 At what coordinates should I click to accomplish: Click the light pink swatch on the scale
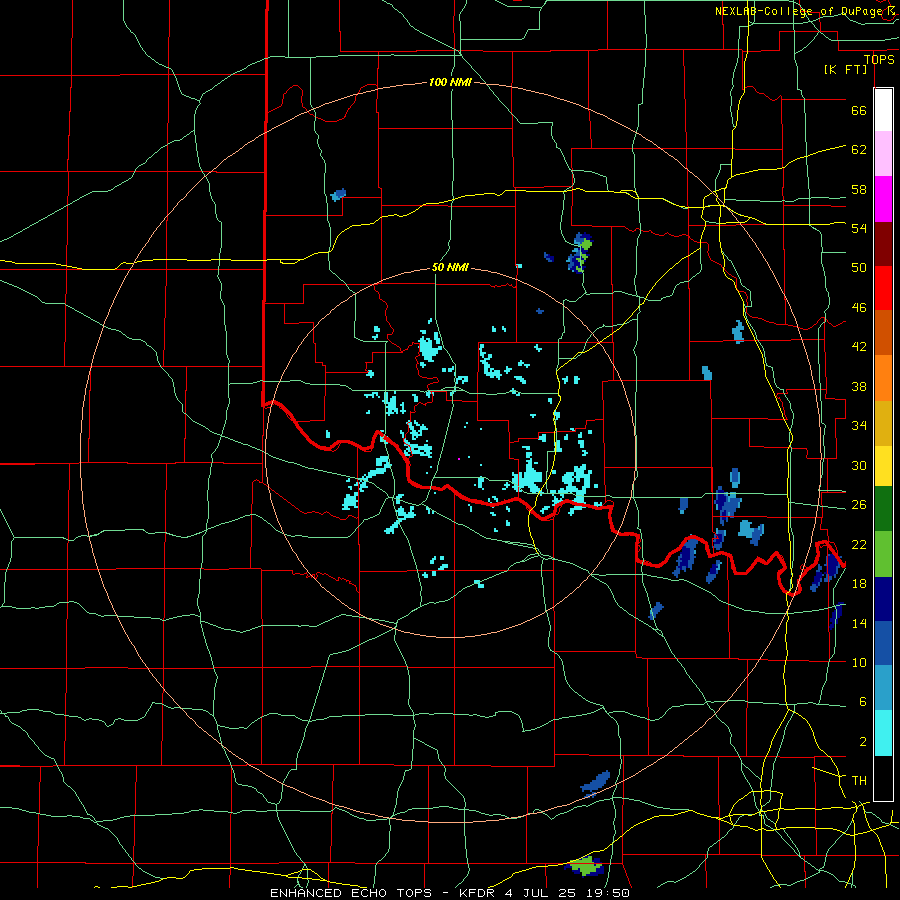coord(883,154)
